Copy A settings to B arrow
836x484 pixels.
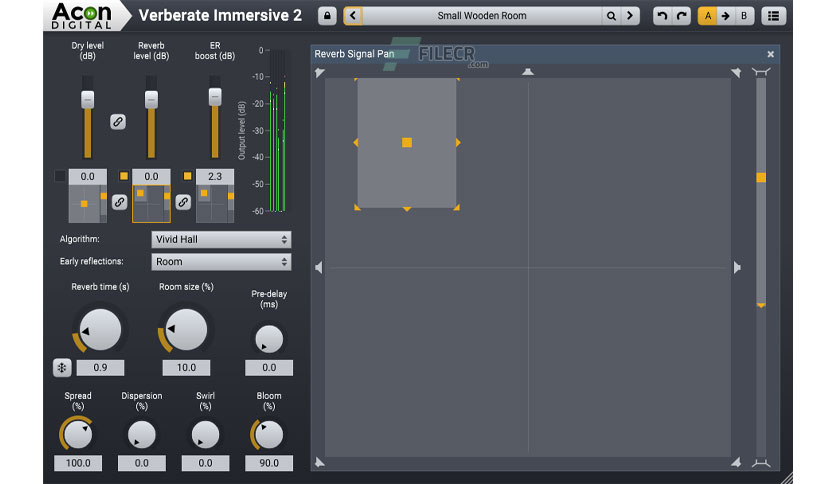(726, 16)
